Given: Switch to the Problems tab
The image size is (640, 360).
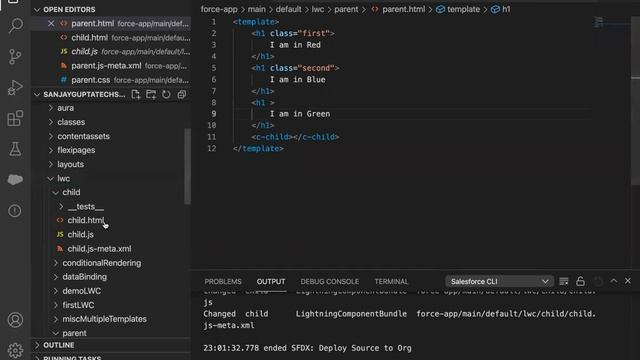Looking at the screenshot, I should (x=223, y=282).
